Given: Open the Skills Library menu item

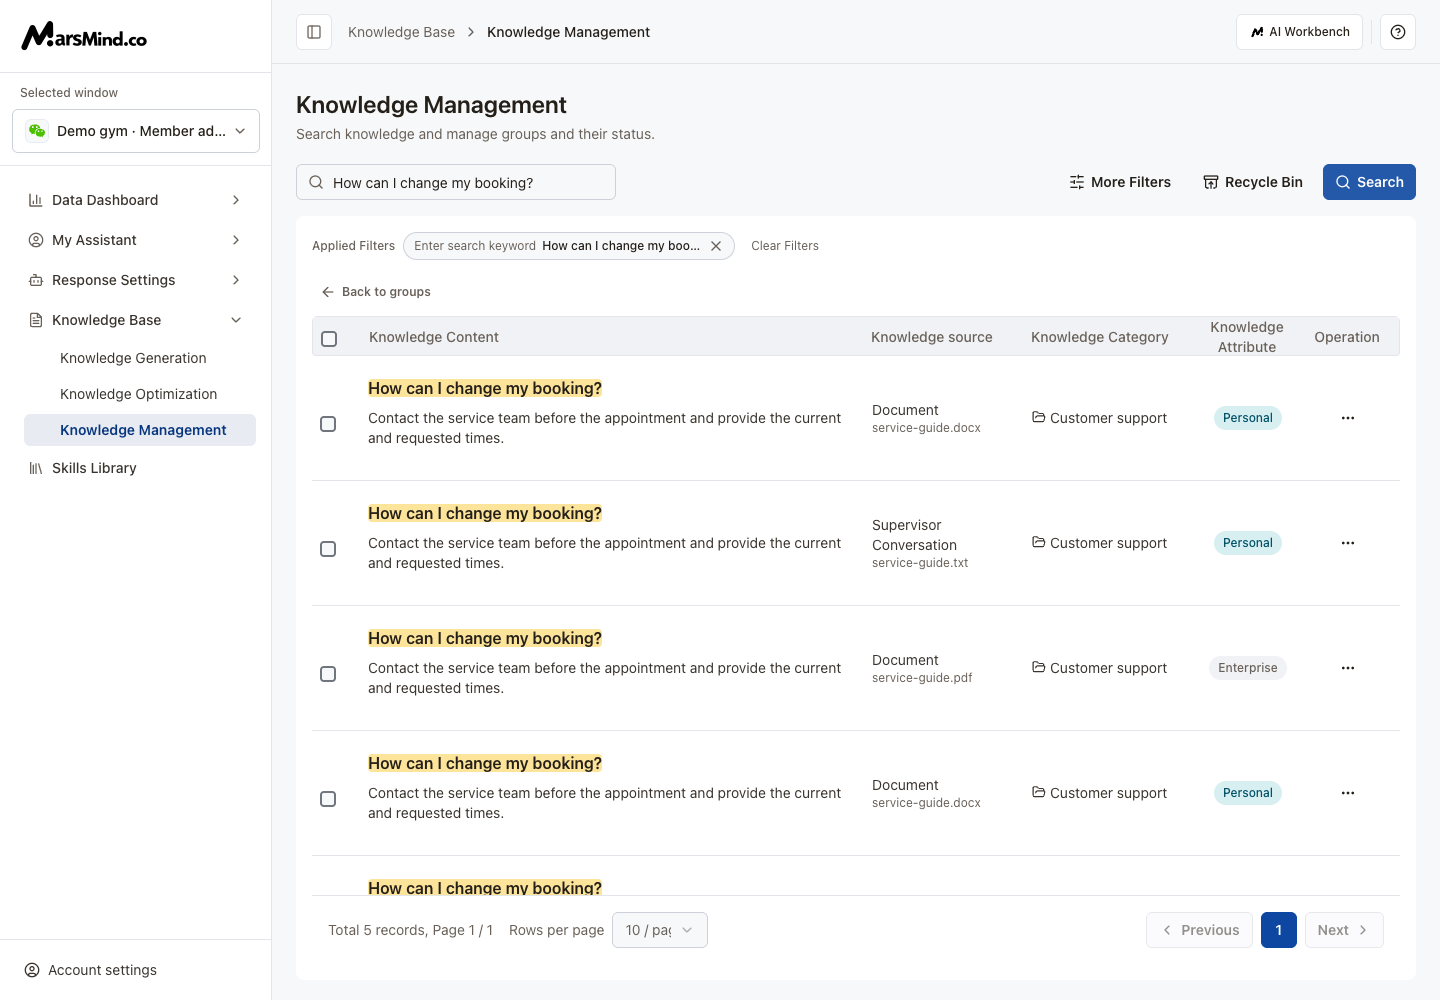Looking at the screenshot, I should click(136, 468).
